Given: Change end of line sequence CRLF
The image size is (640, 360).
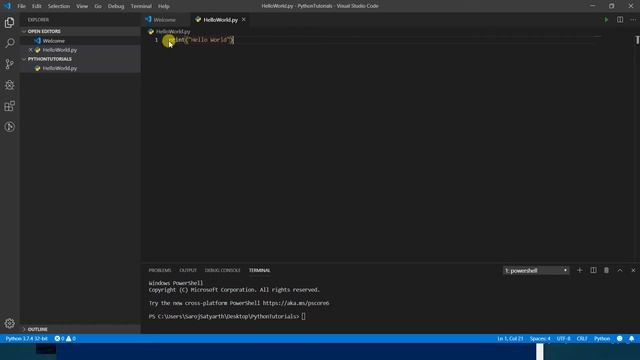Looking at the screenshot, I should pos(582,338).
